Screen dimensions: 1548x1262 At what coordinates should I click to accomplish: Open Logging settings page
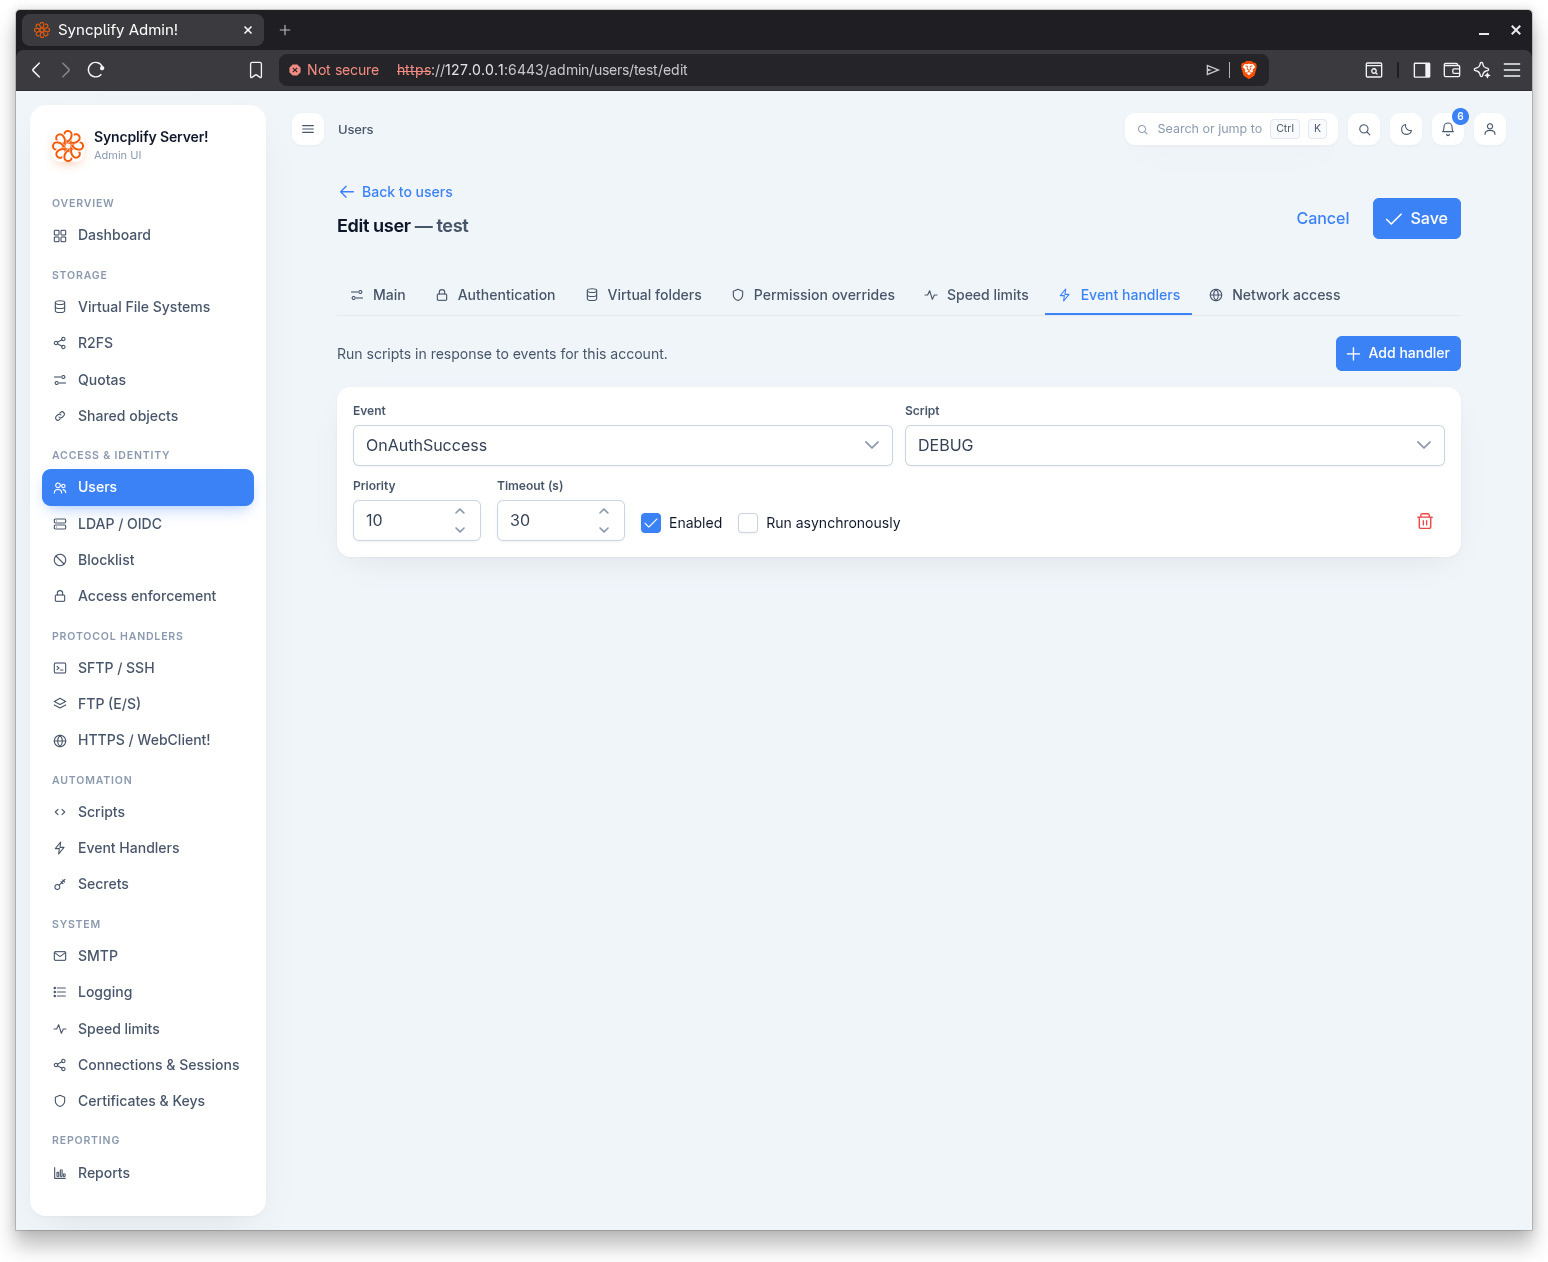click(148, 992)
